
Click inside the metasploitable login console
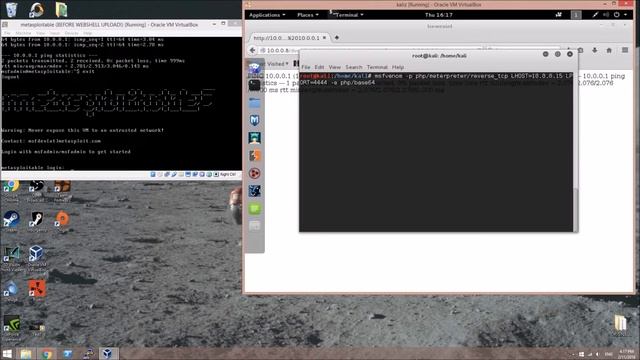pyautogui.click(x=121, y=104)
